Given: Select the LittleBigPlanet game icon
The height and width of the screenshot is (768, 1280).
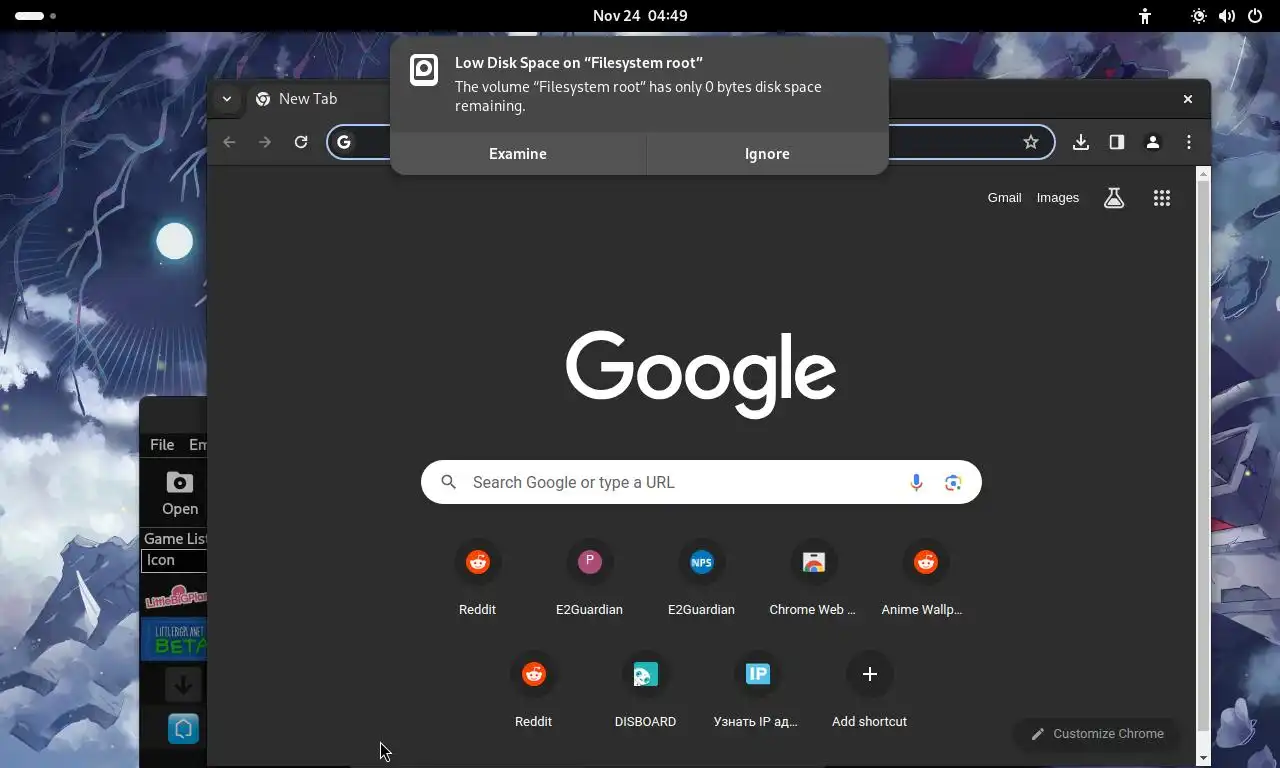Looking at the screenshot, I should pos(176,597).
